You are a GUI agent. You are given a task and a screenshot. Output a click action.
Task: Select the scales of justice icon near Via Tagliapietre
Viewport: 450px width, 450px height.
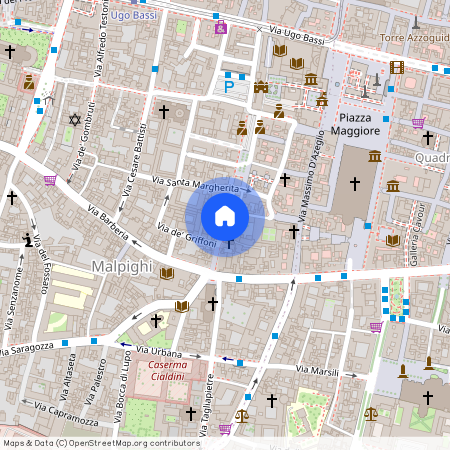[242, 416]
